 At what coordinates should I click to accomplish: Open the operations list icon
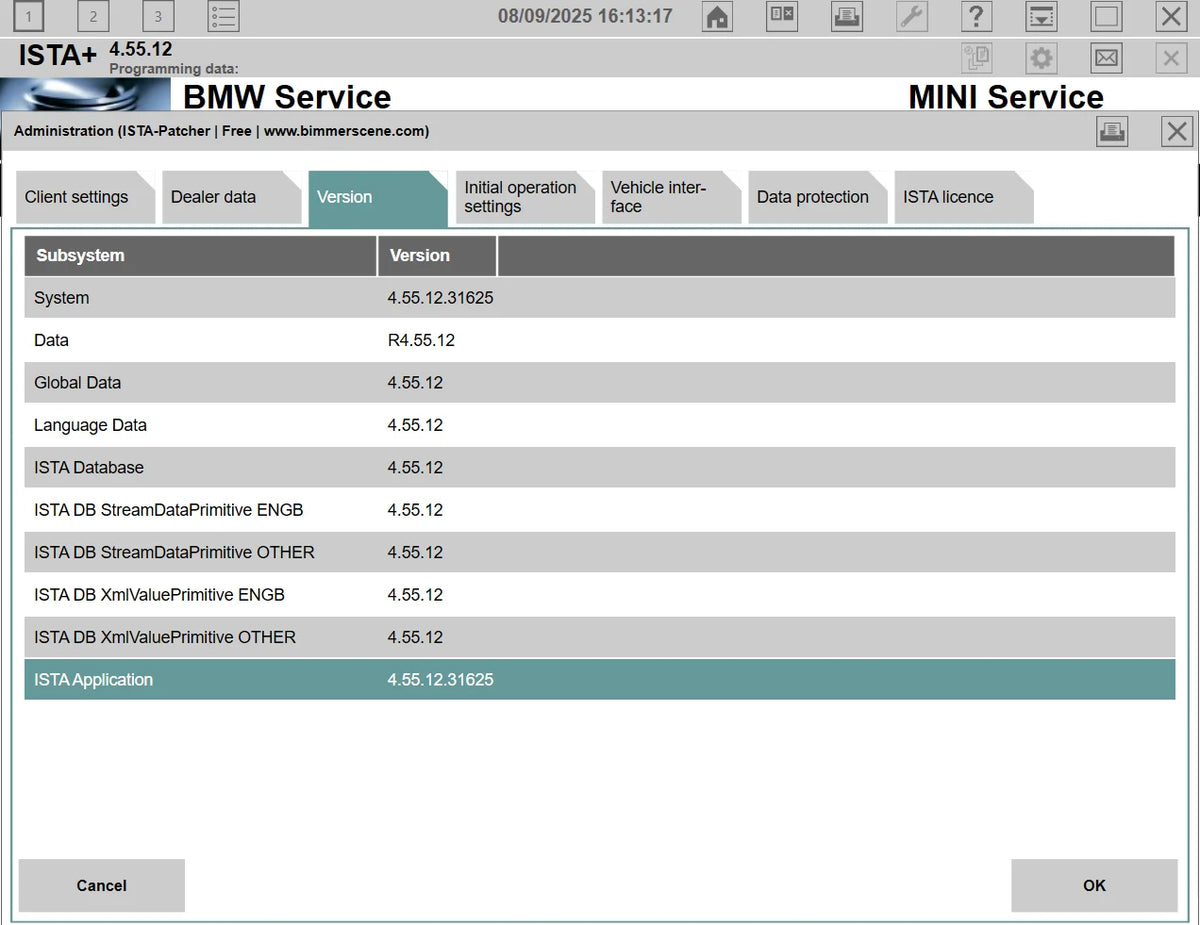pyautogui.click(x=223, y=16)
